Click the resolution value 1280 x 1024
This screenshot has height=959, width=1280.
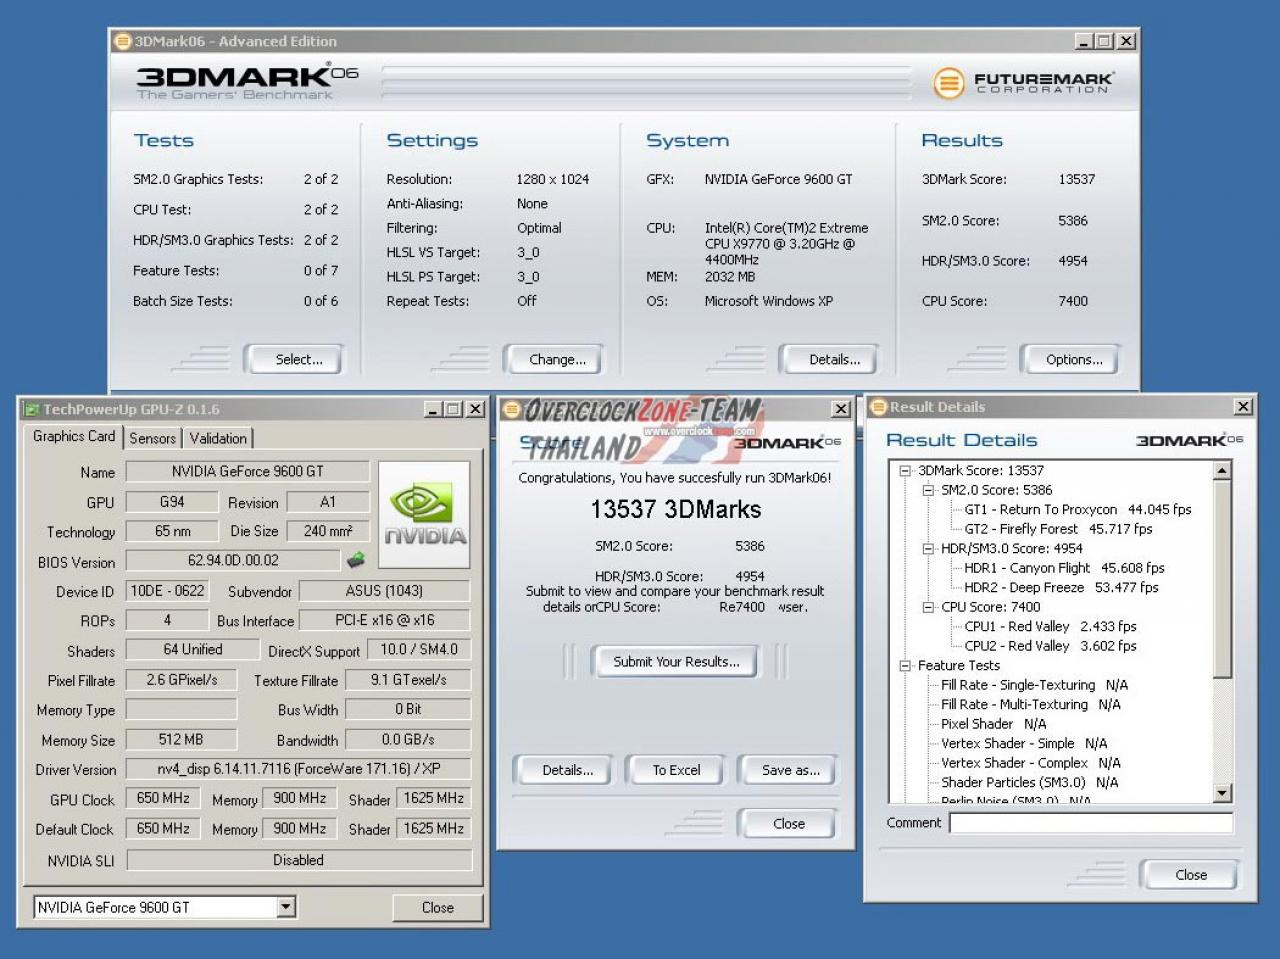click(x=552, y=179)
